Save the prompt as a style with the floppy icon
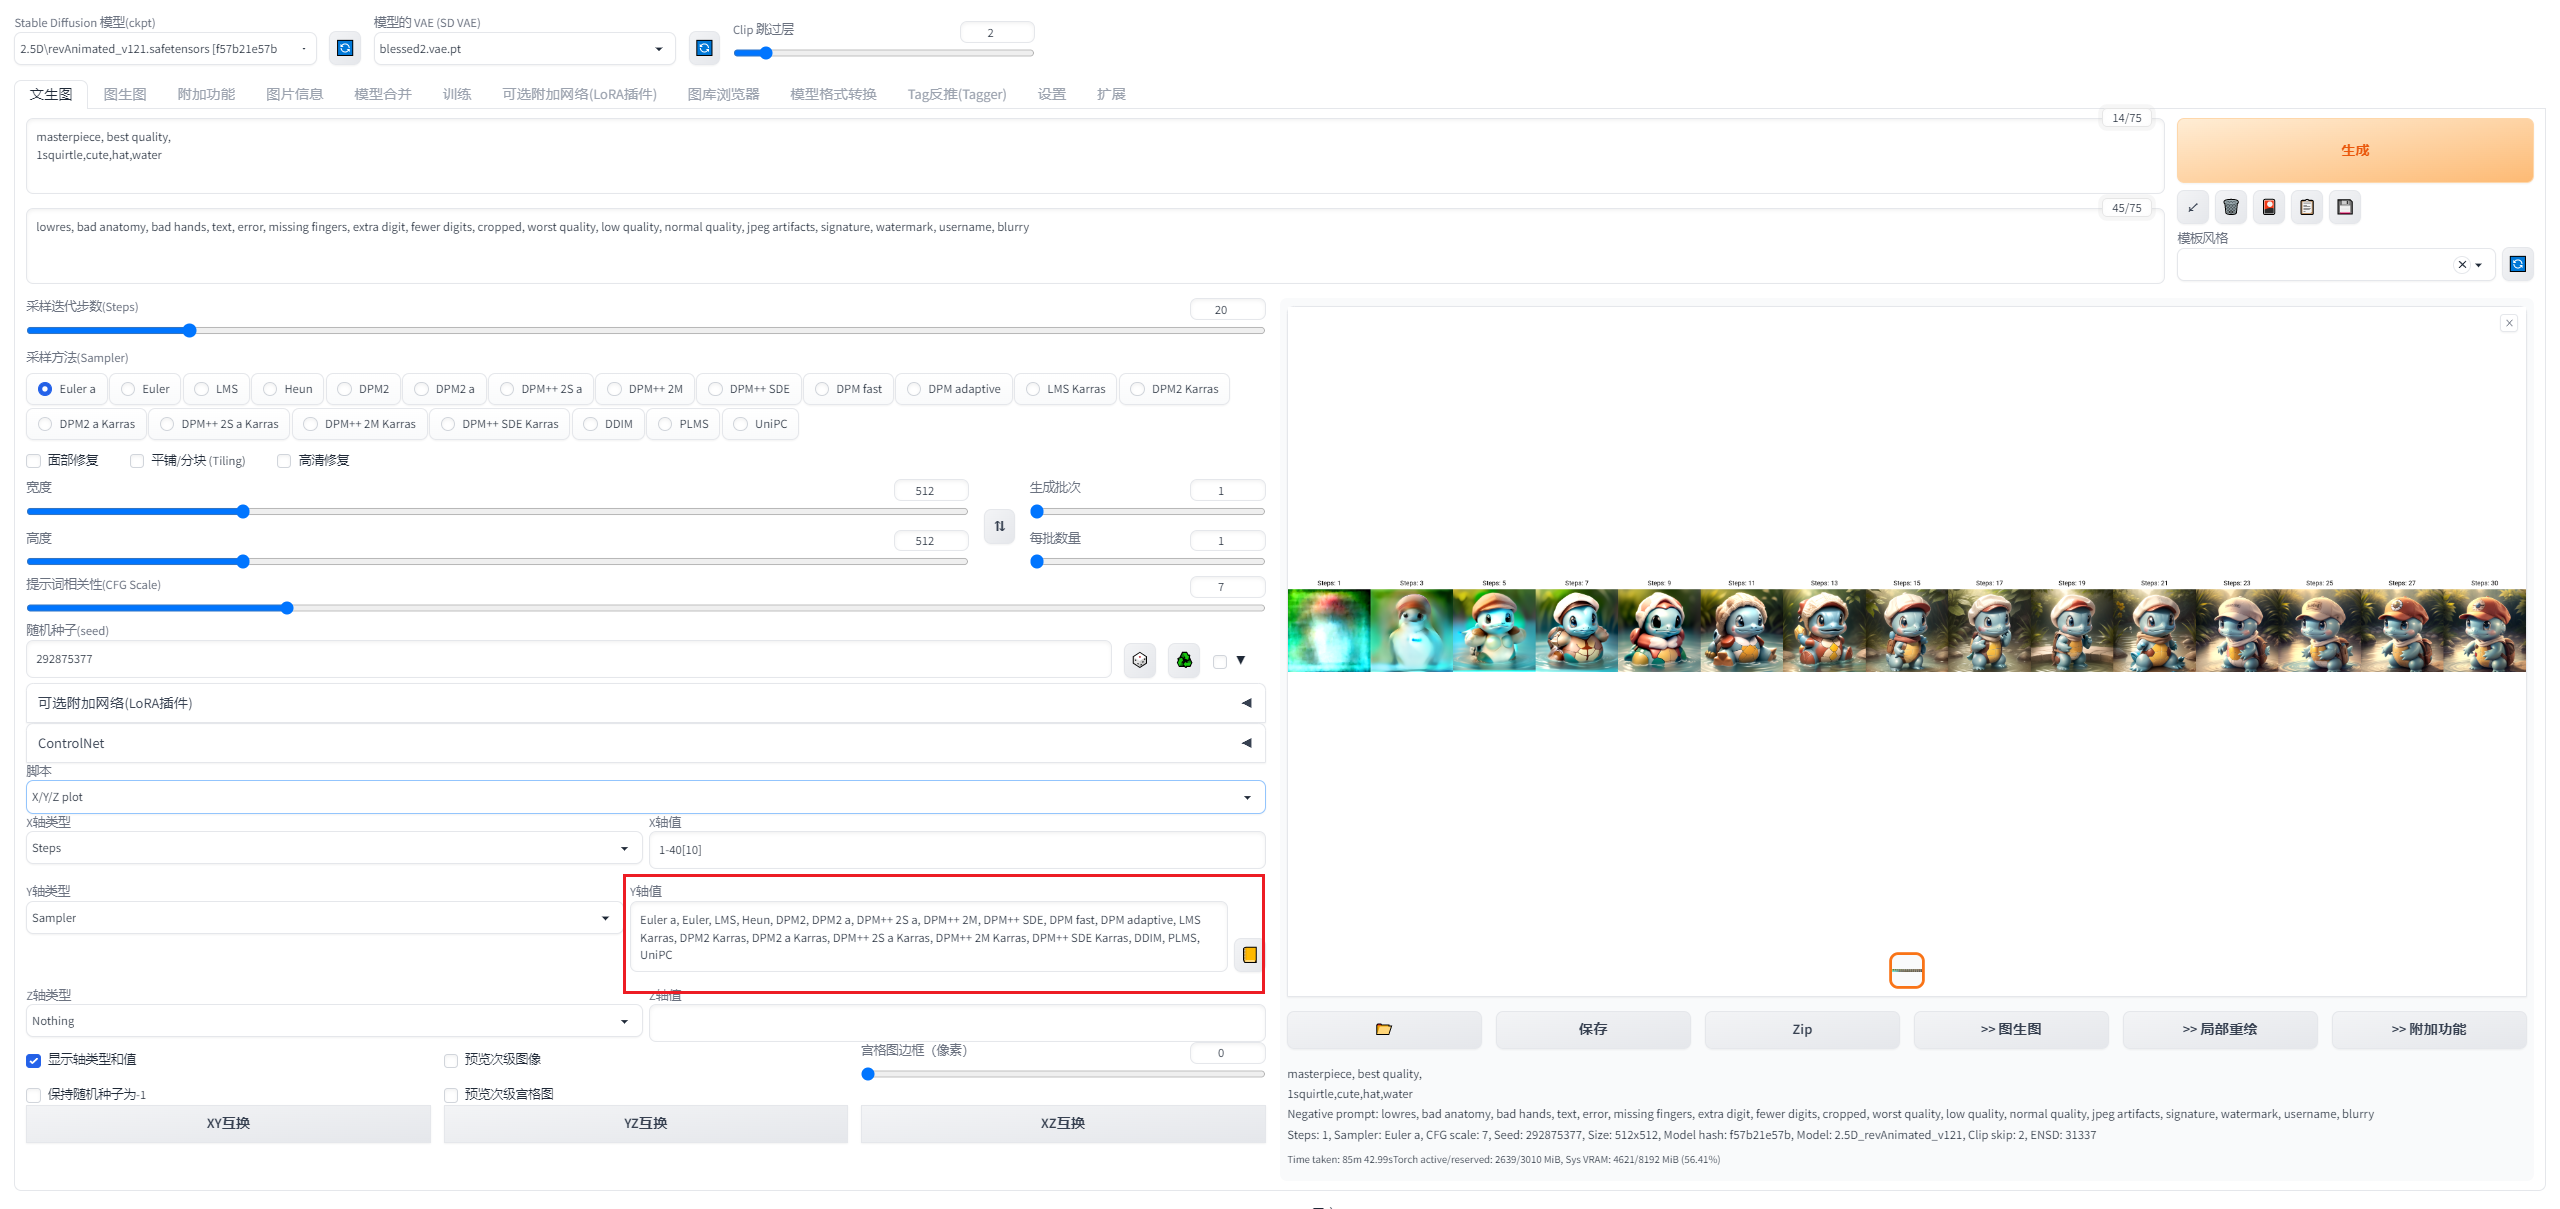The width and height of the screenshot is (2560, 1209). (x=2345, y=207)
